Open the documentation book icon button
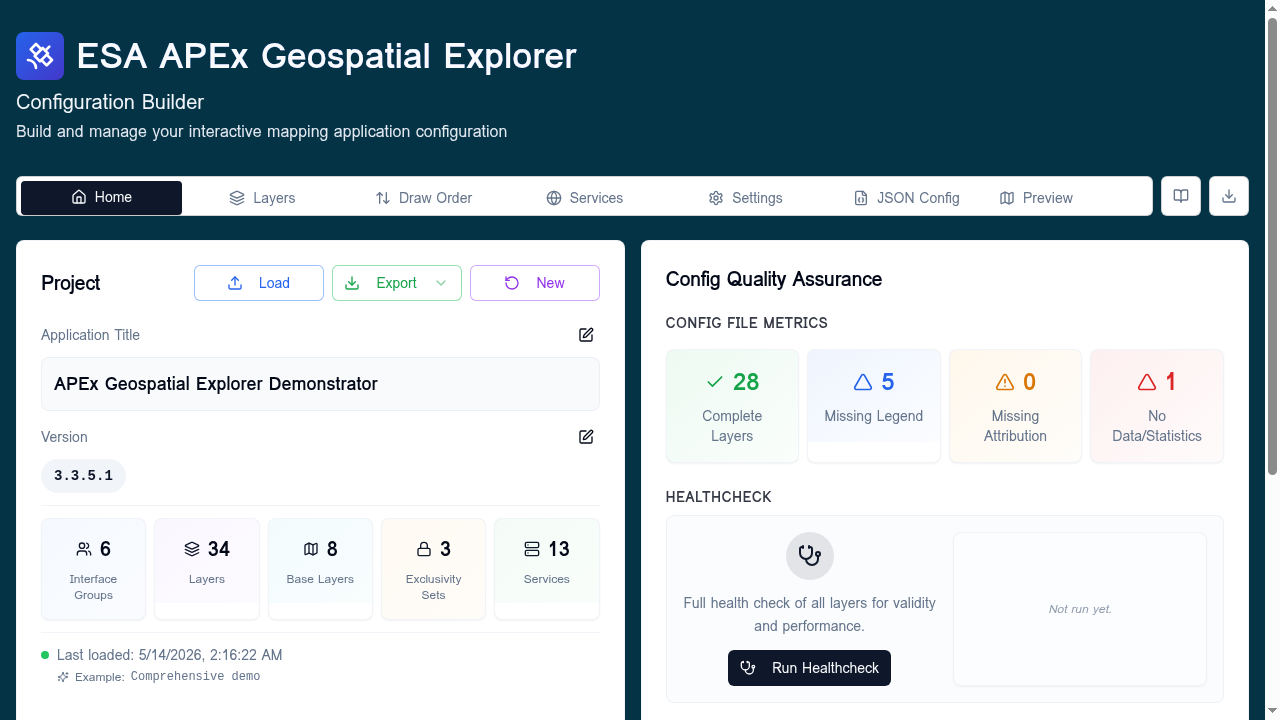 [1181, 196]
